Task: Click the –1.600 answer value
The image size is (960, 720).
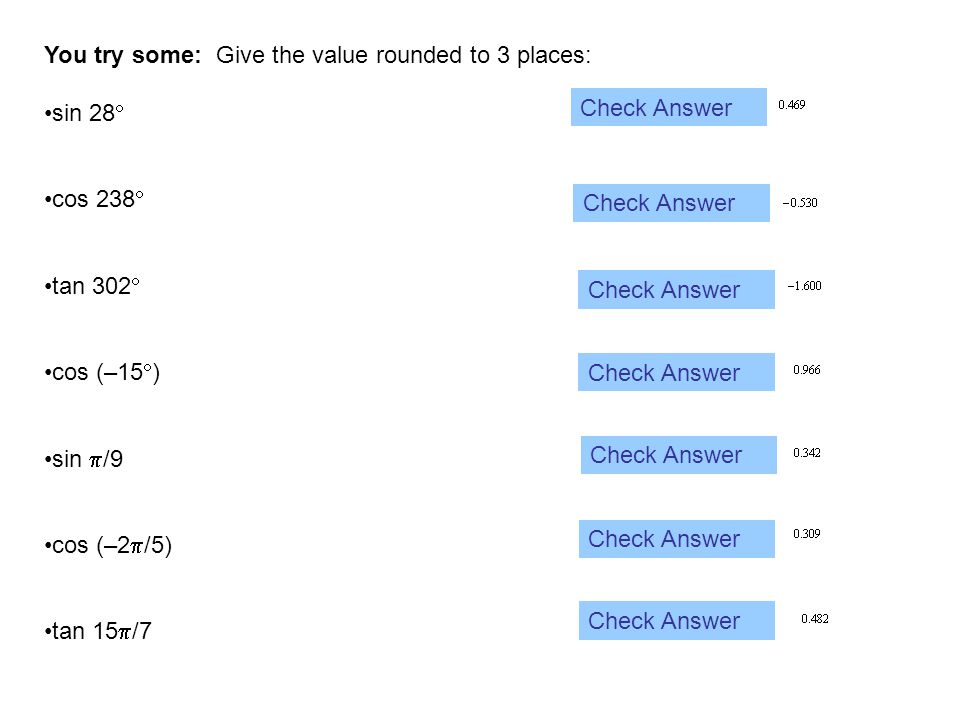Action: tap(804, 286)
